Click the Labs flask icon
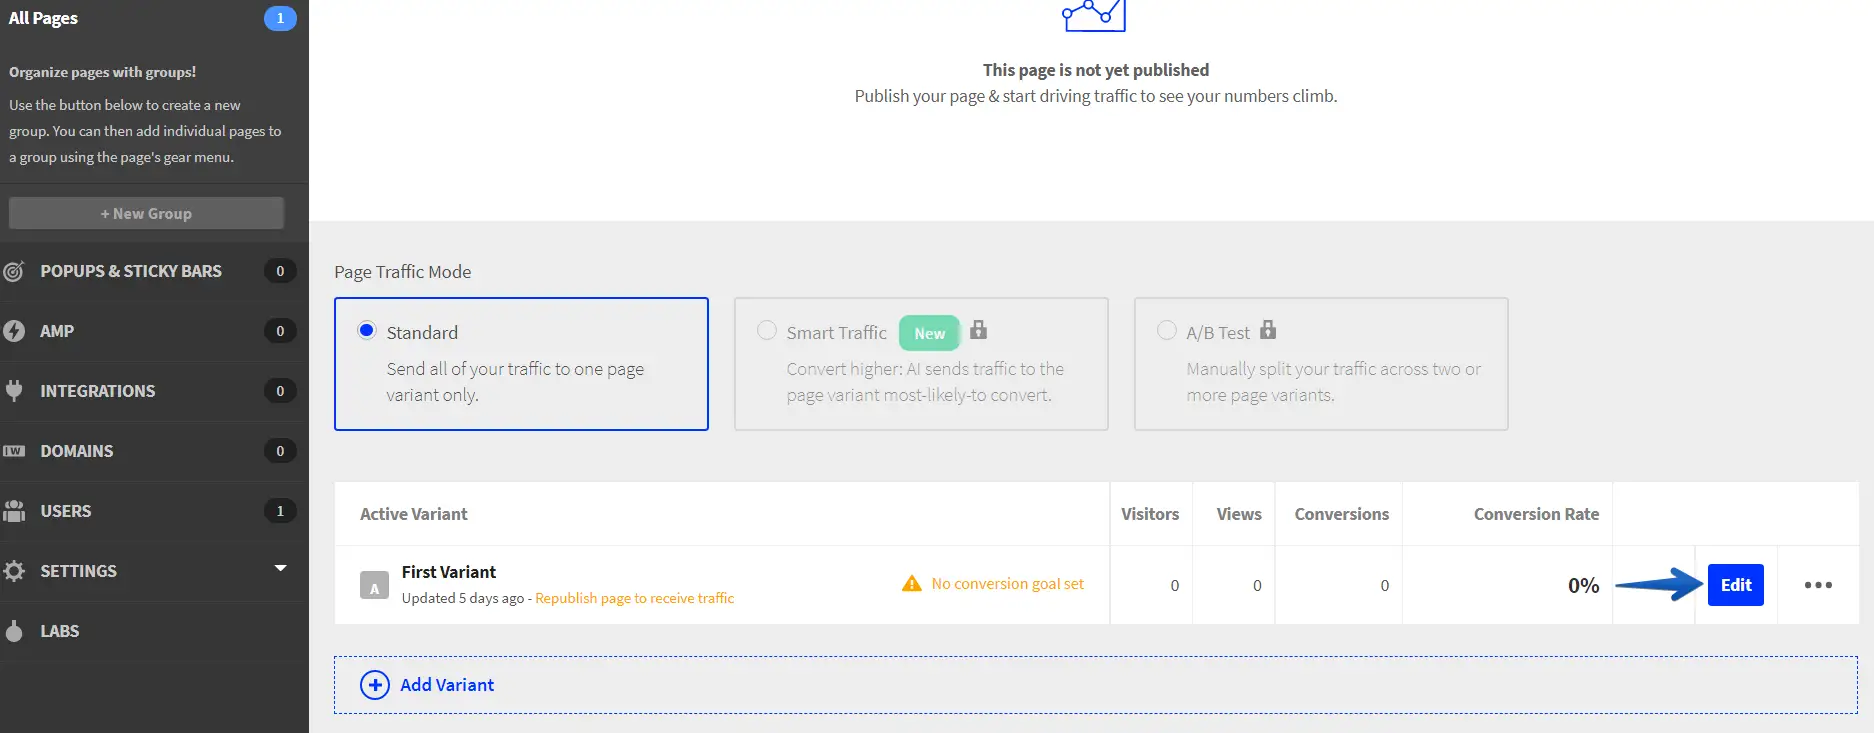The image size is (1874, 733). pyautogui.click(x=14, y=631)
